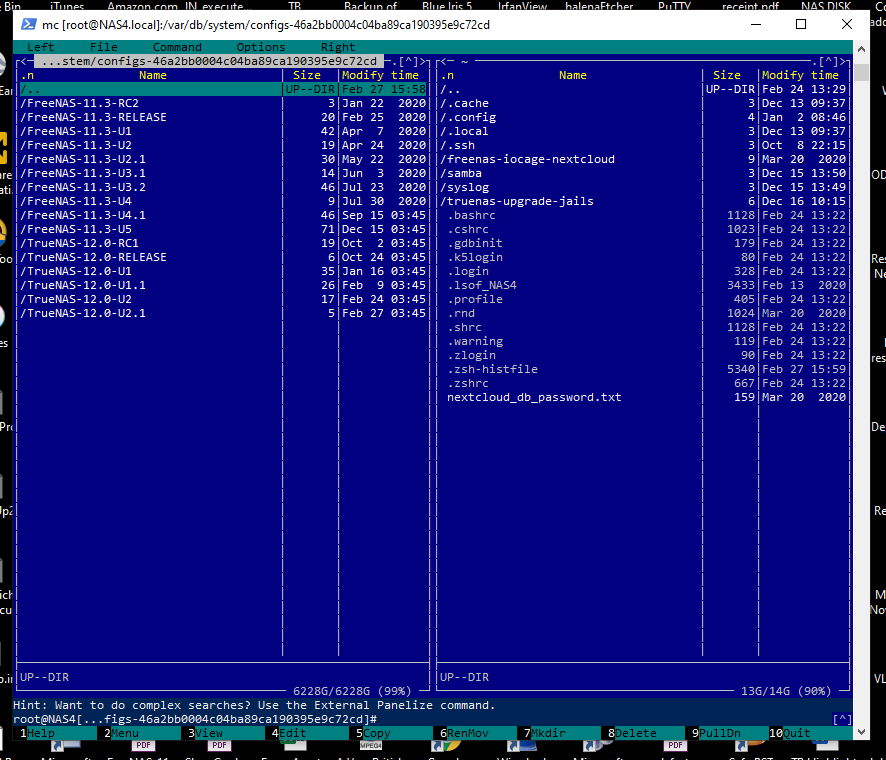The image size is (886, 760).
Task: Select the .zsh-histfile file
Action: (643, 369)
